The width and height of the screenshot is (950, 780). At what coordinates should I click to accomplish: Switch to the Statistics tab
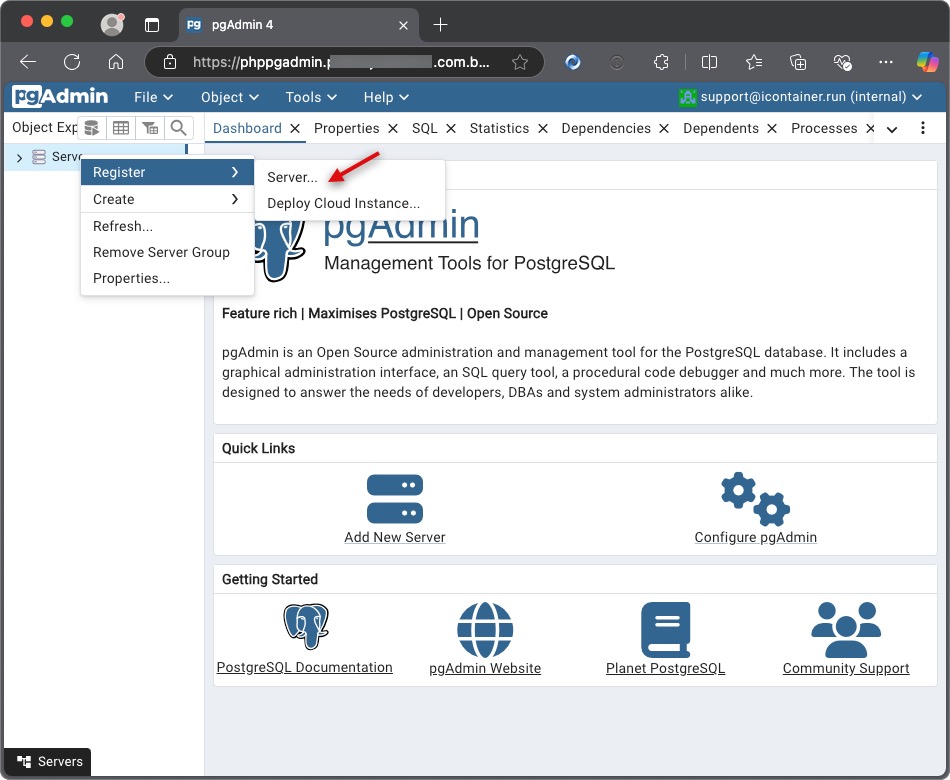pos(499,128)
